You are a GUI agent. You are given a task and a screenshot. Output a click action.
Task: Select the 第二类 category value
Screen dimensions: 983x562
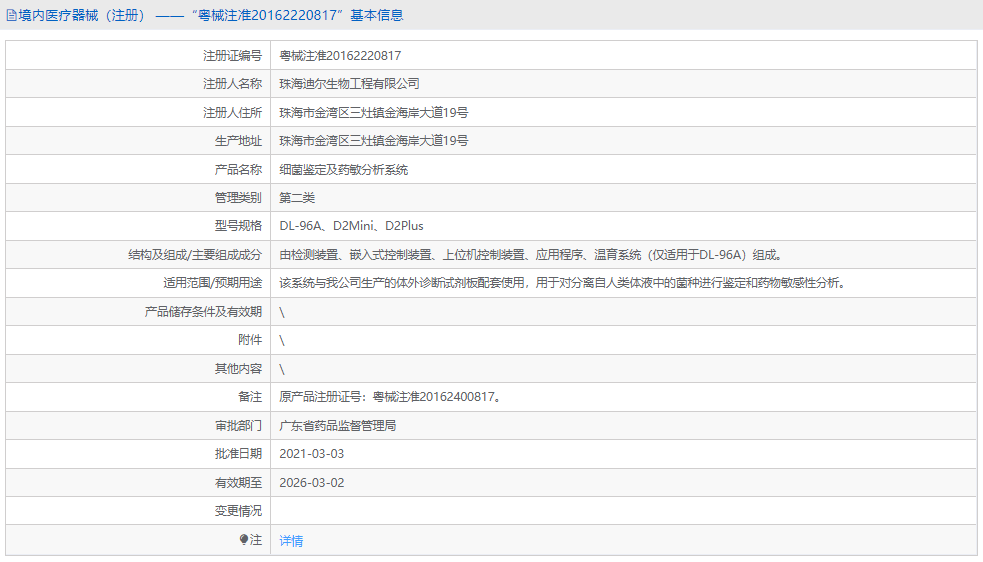[297, 198]
